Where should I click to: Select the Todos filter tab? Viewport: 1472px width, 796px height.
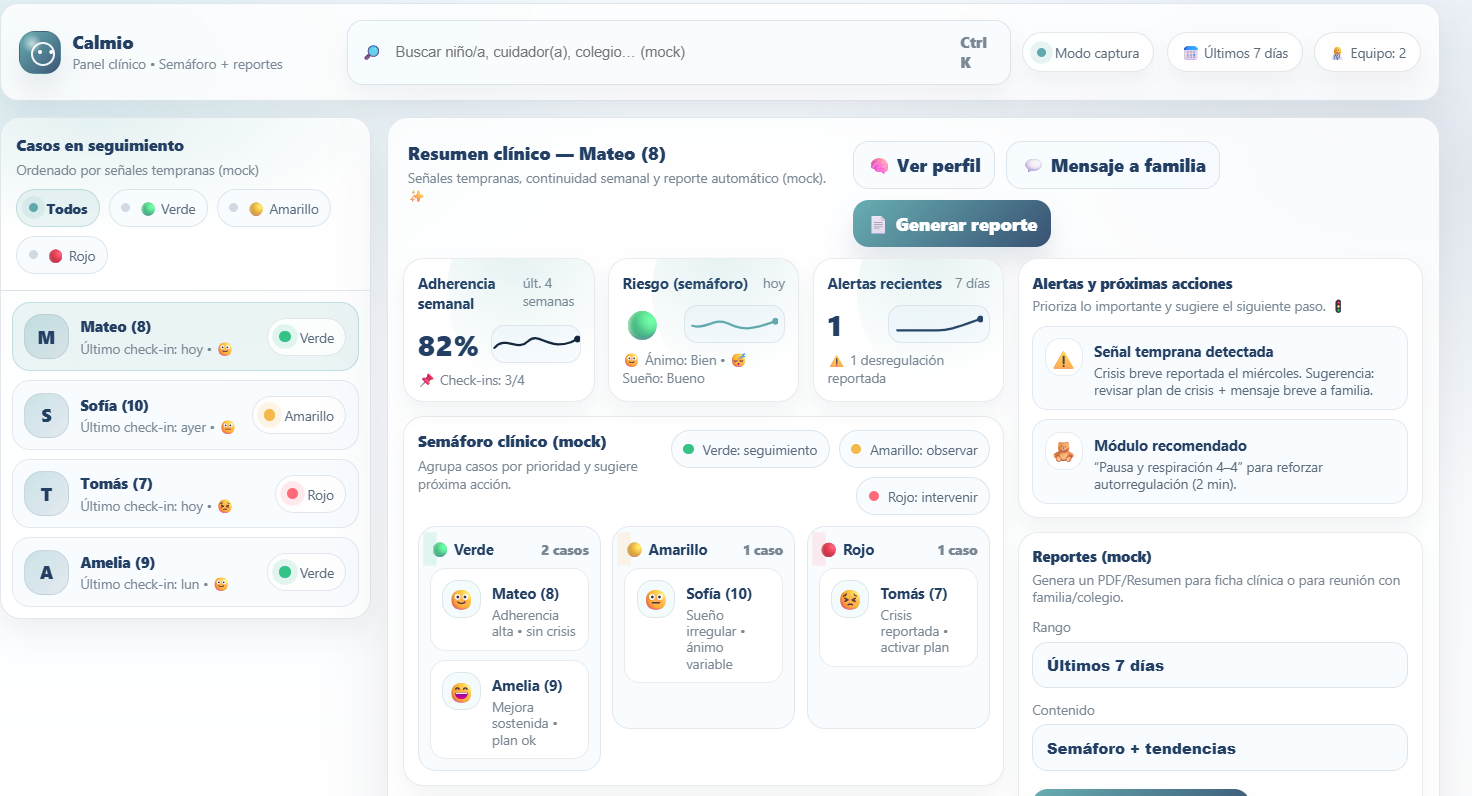coord(57,208)
